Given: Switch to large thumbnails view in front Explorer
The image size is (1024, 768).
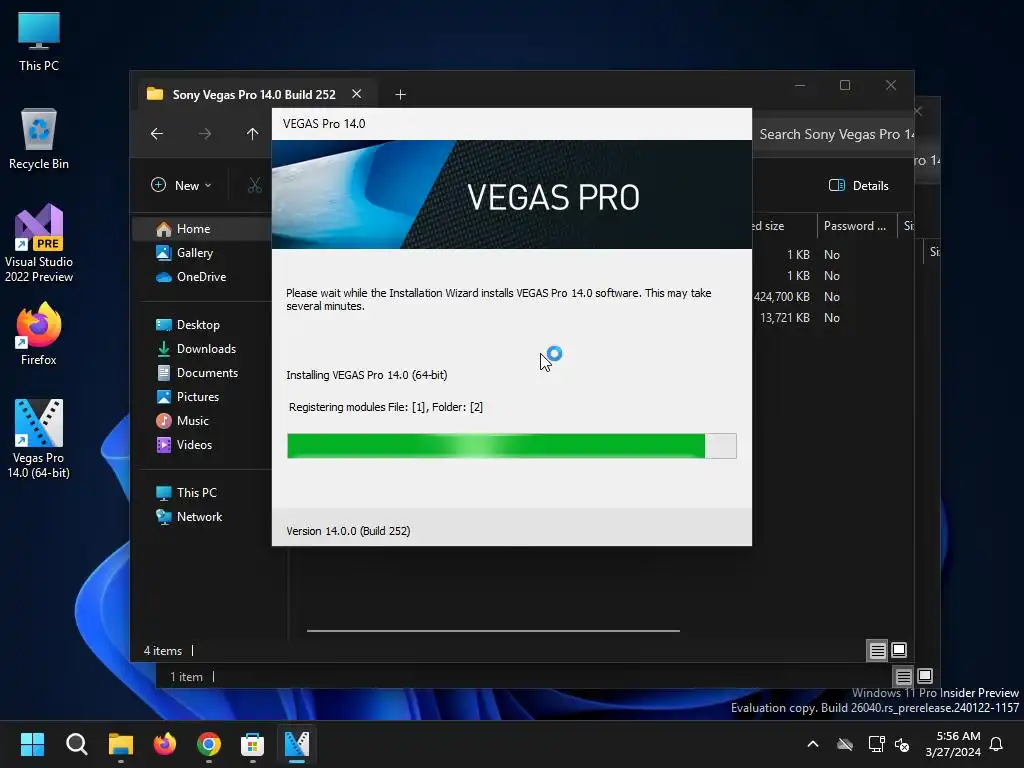Looking at the screenshot, I should [899, 650].
